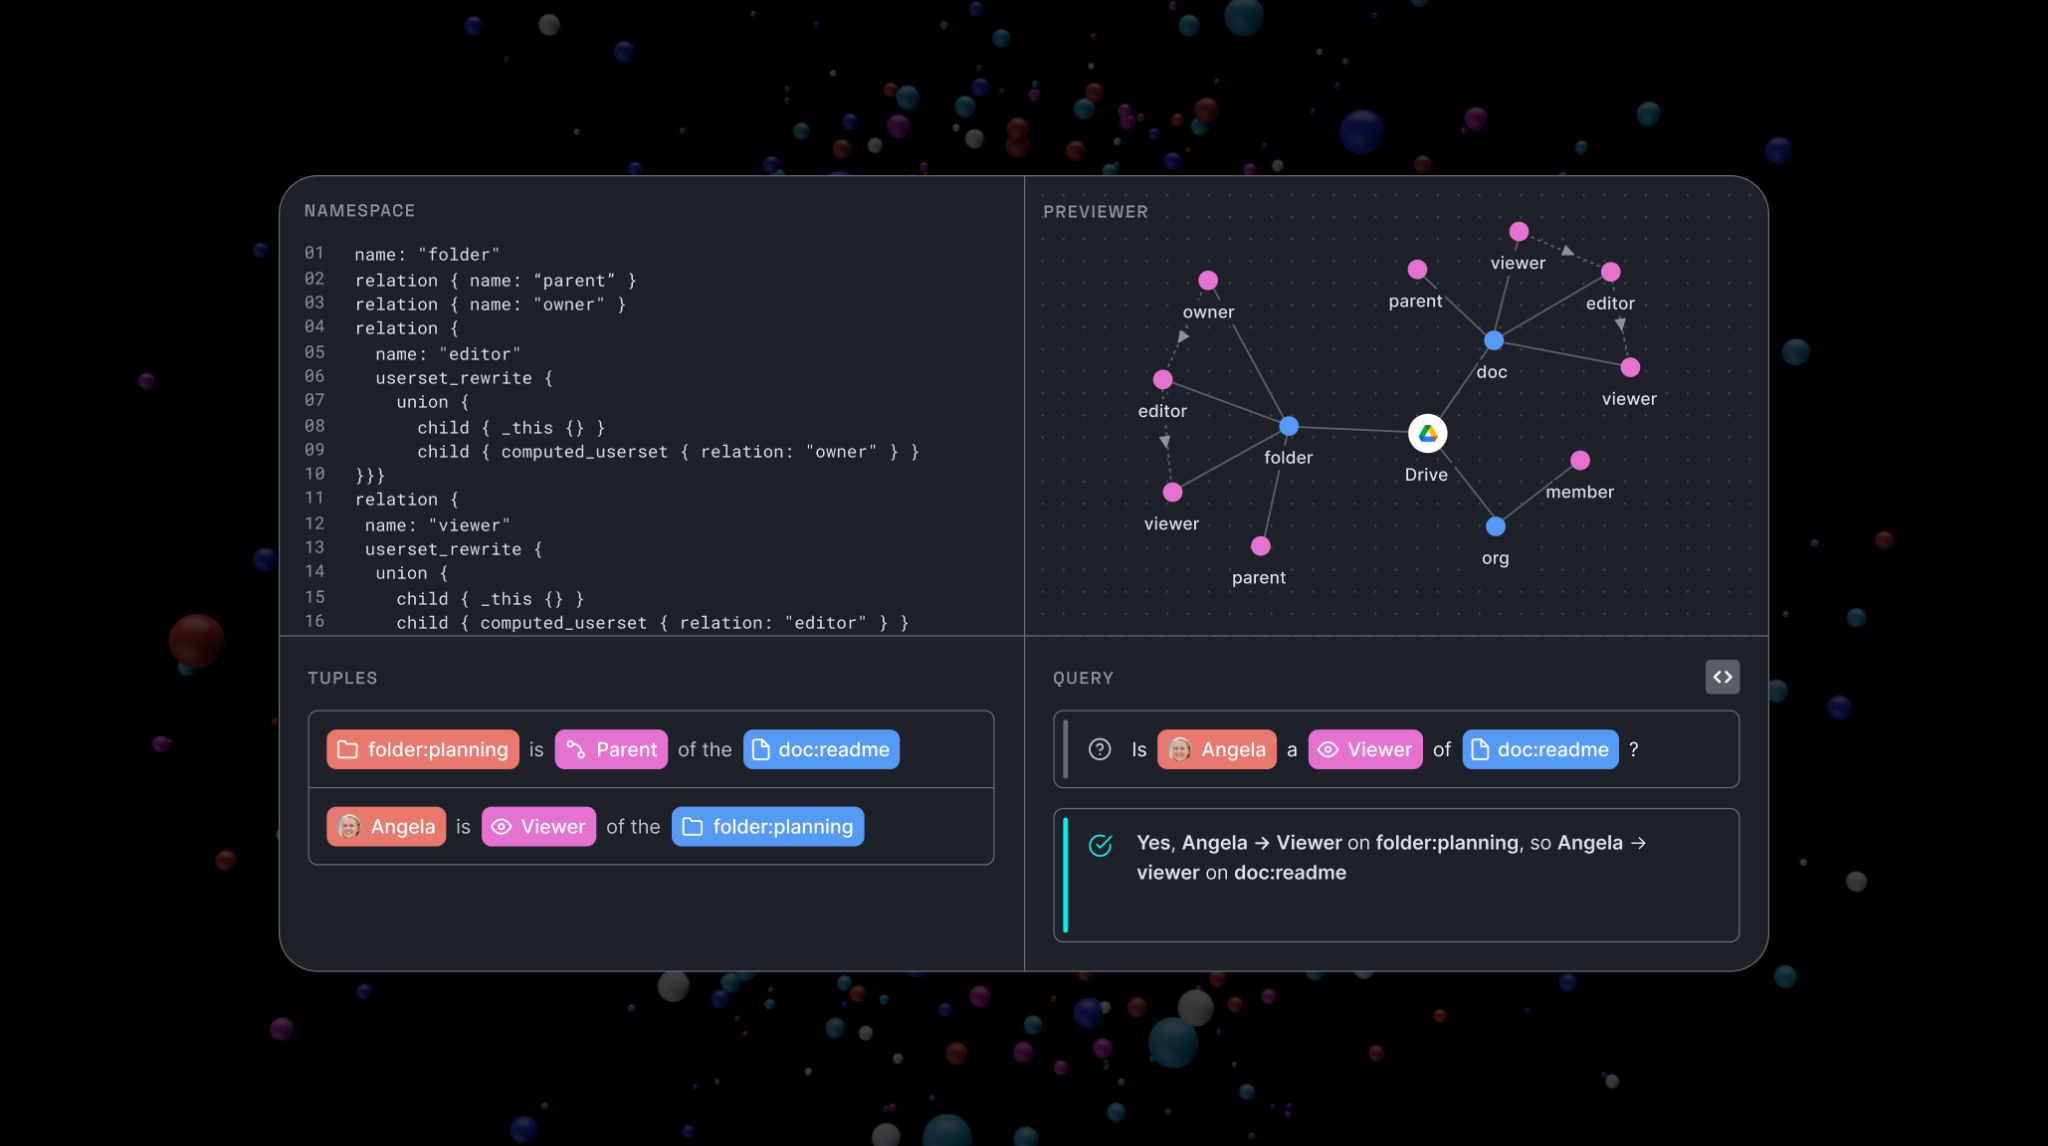Click the green check result icon
The height and width of the screenshot is (1146, 2048).
pyautogui.click(x=1100, y=845)
